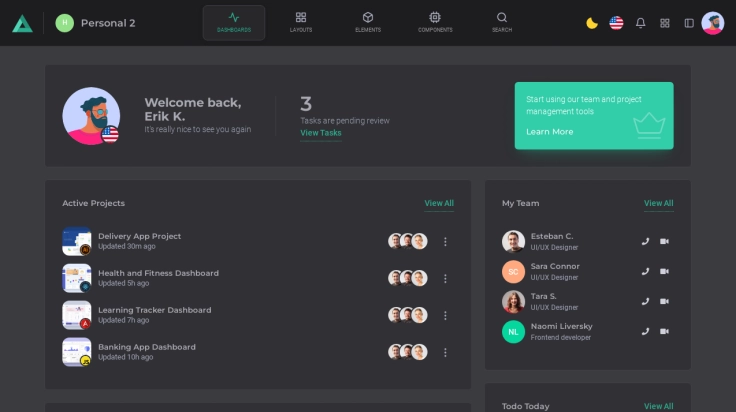Open the Layouts menu

tap(301, 22)
